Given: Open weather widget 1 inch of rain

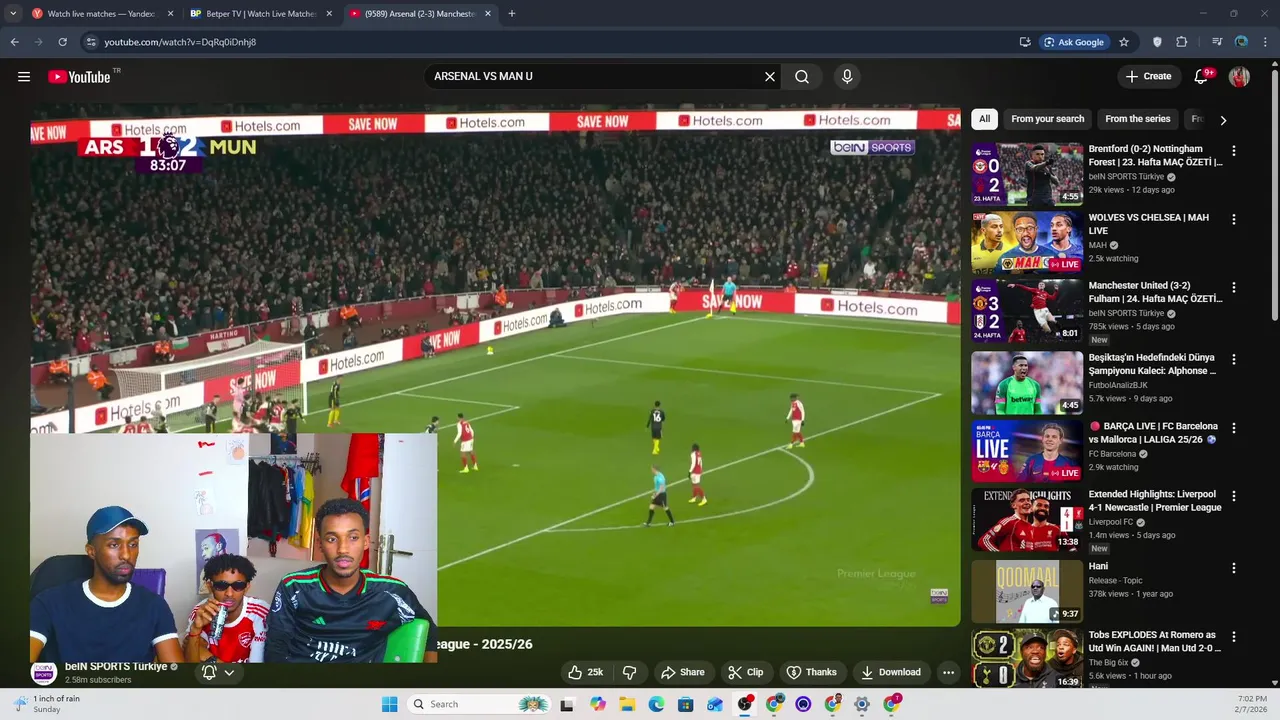Looking at the screenshot, I should pyautogui.click(x=46, y=704).
